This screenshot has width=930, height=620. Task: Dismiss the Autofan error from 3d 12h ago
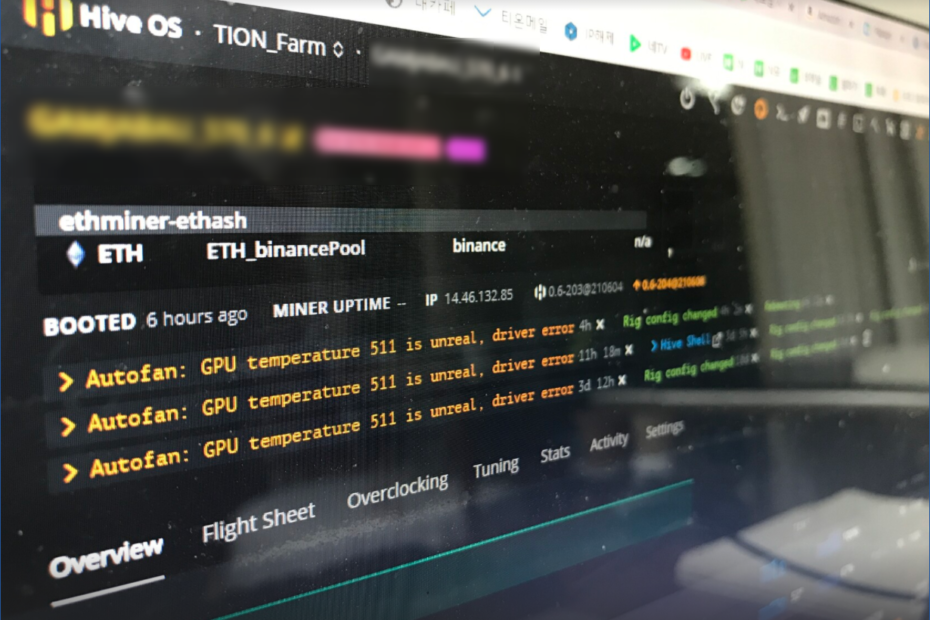(621, 380)
